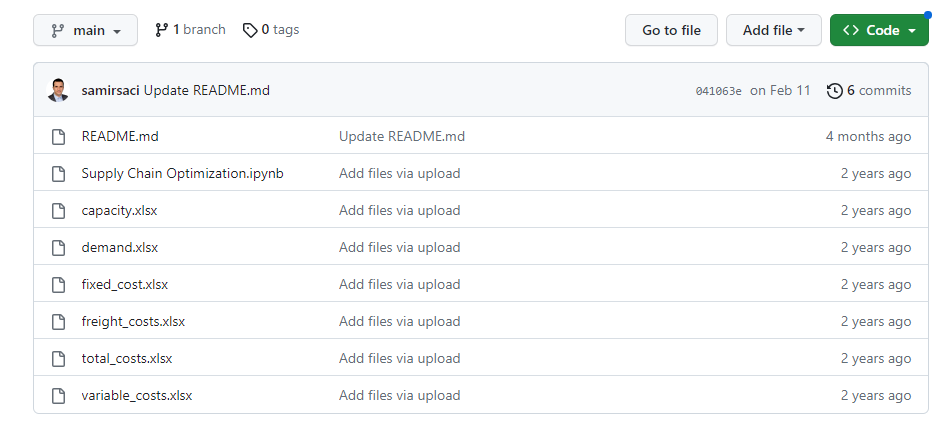View commit hash 041063e
944x430 pixels.
(x=718, y=91)
